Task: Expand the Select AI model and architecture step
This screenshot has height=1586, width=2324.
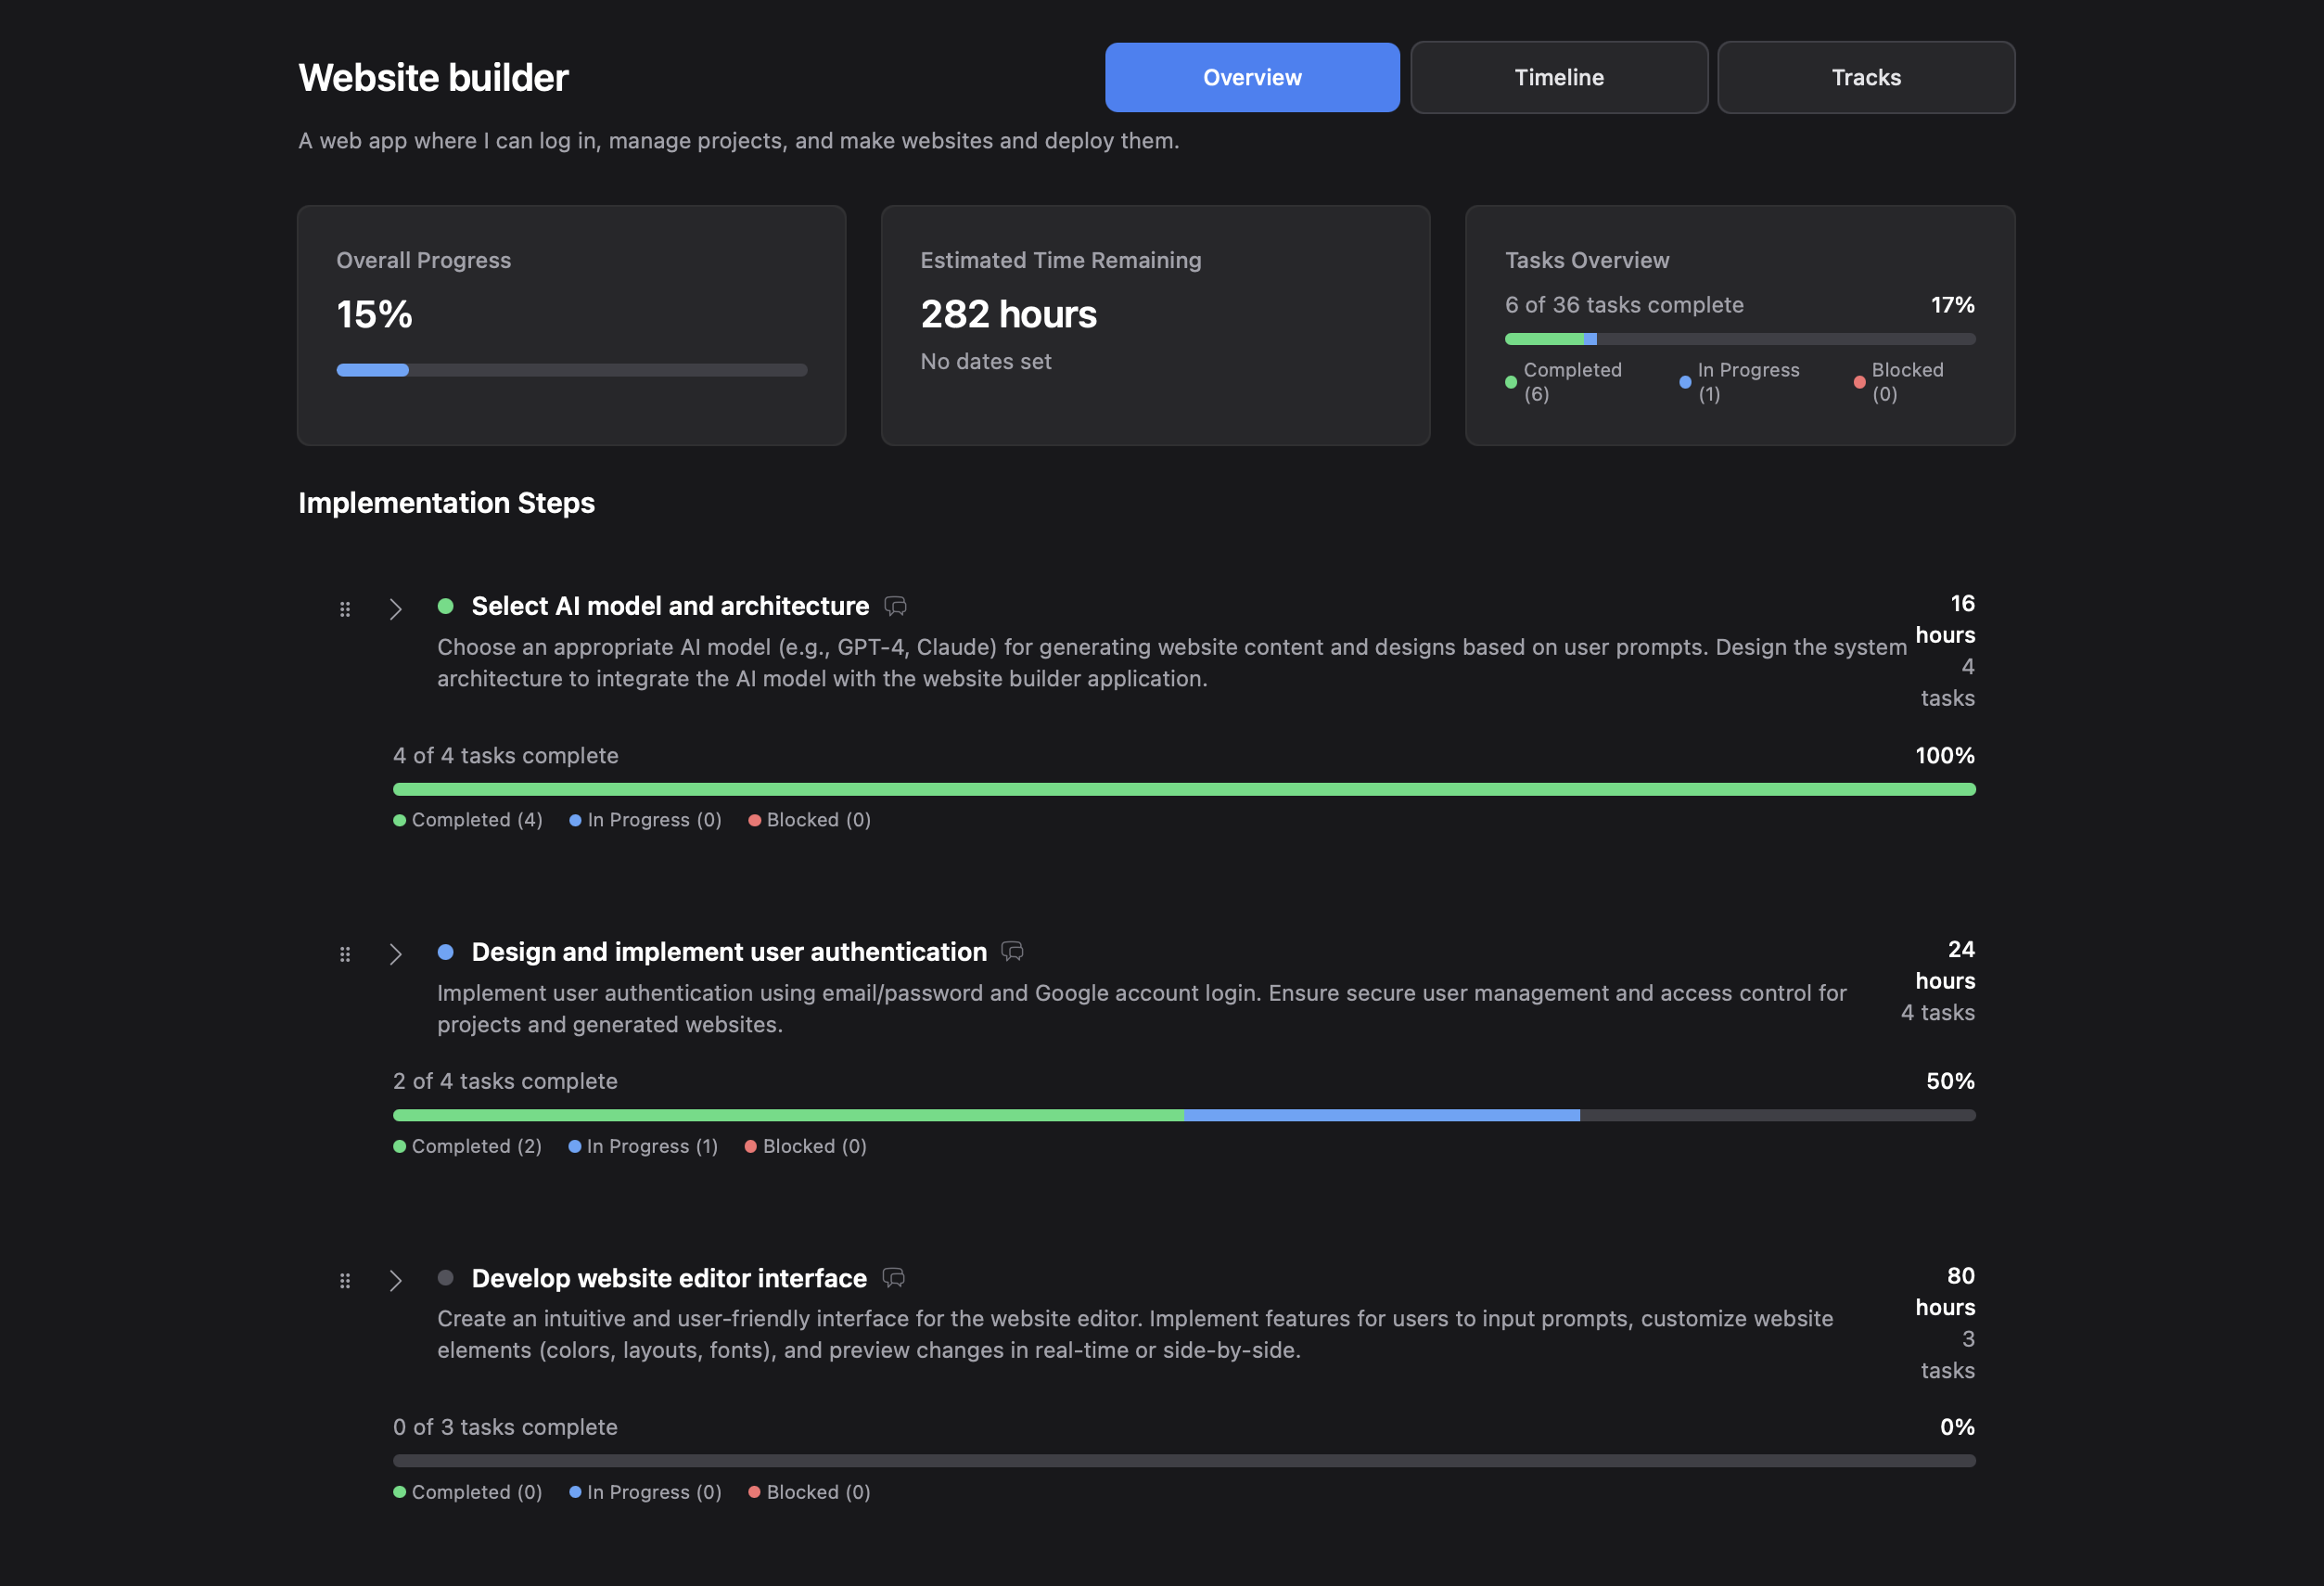Action: click(396, 609)
